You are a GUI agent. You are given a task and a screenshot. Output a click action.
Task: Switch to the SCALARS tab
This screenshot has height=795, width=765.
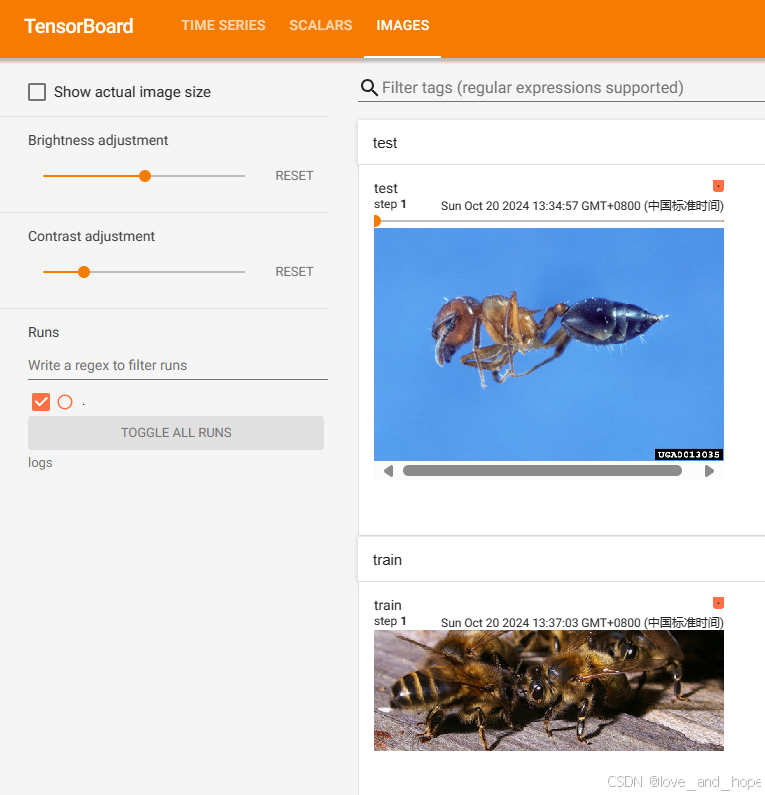click(x=320, y=25)
